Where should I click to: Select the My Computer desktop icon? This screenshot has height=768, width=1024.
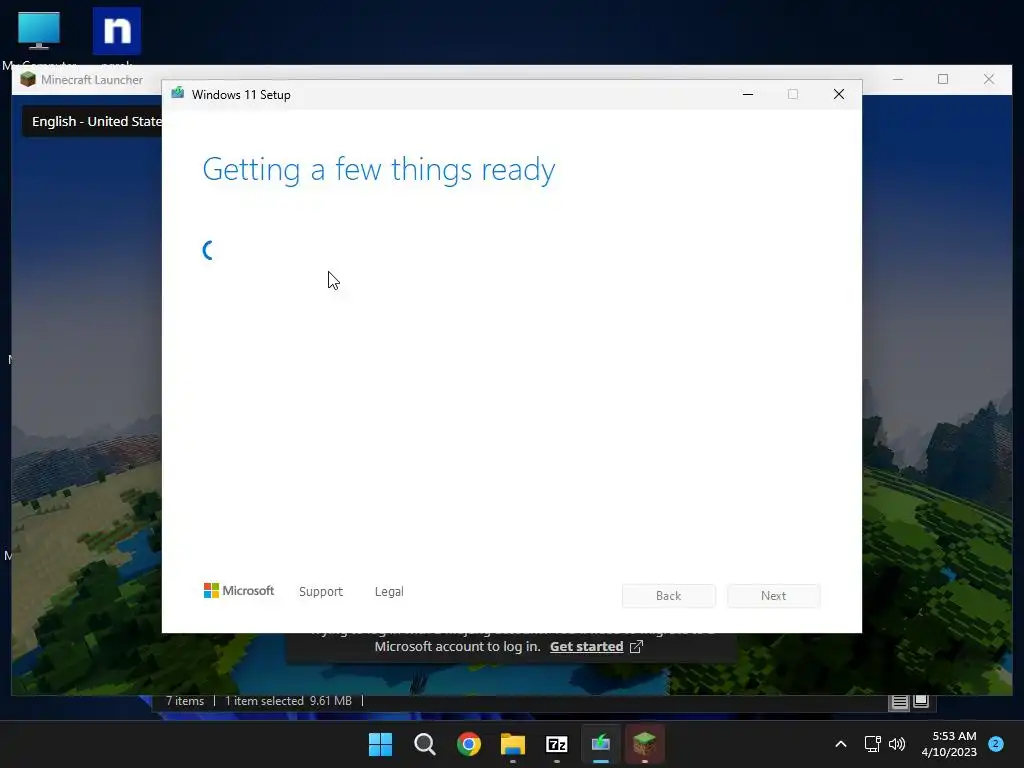tap(39, 36)
